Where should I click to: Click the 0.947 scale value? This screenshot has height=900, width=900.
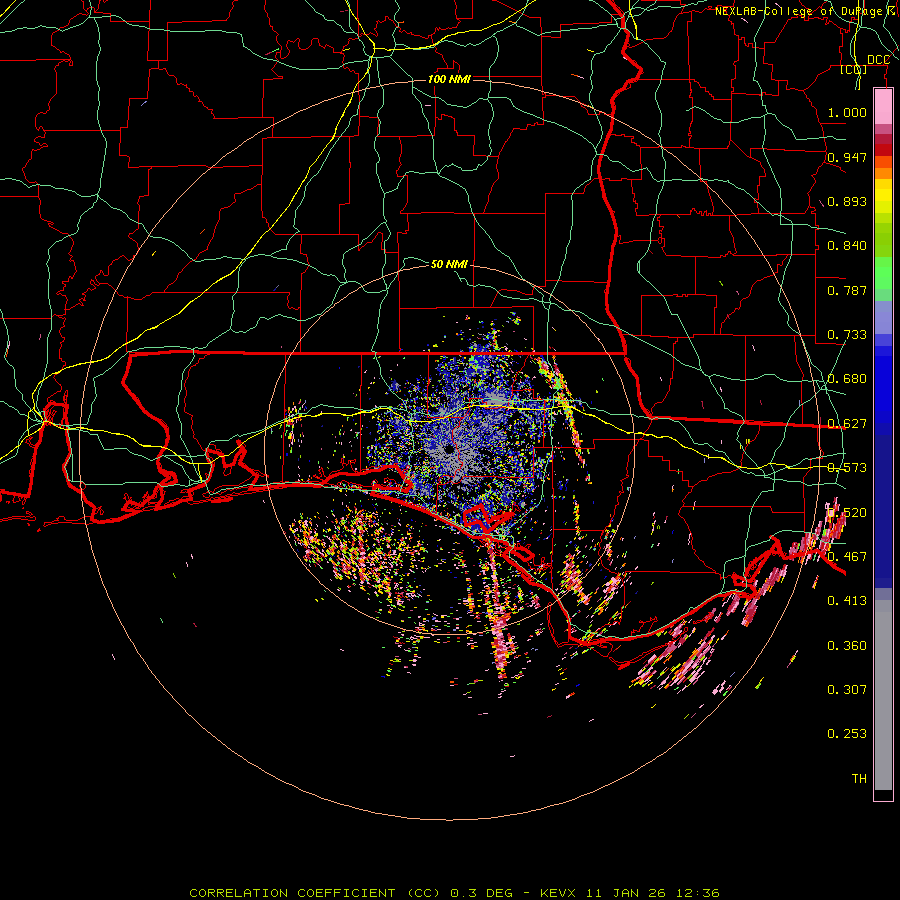847,157
